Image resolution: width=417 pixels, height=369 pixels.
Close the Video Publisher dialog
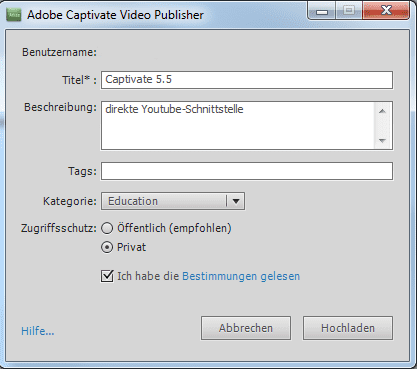386,11
